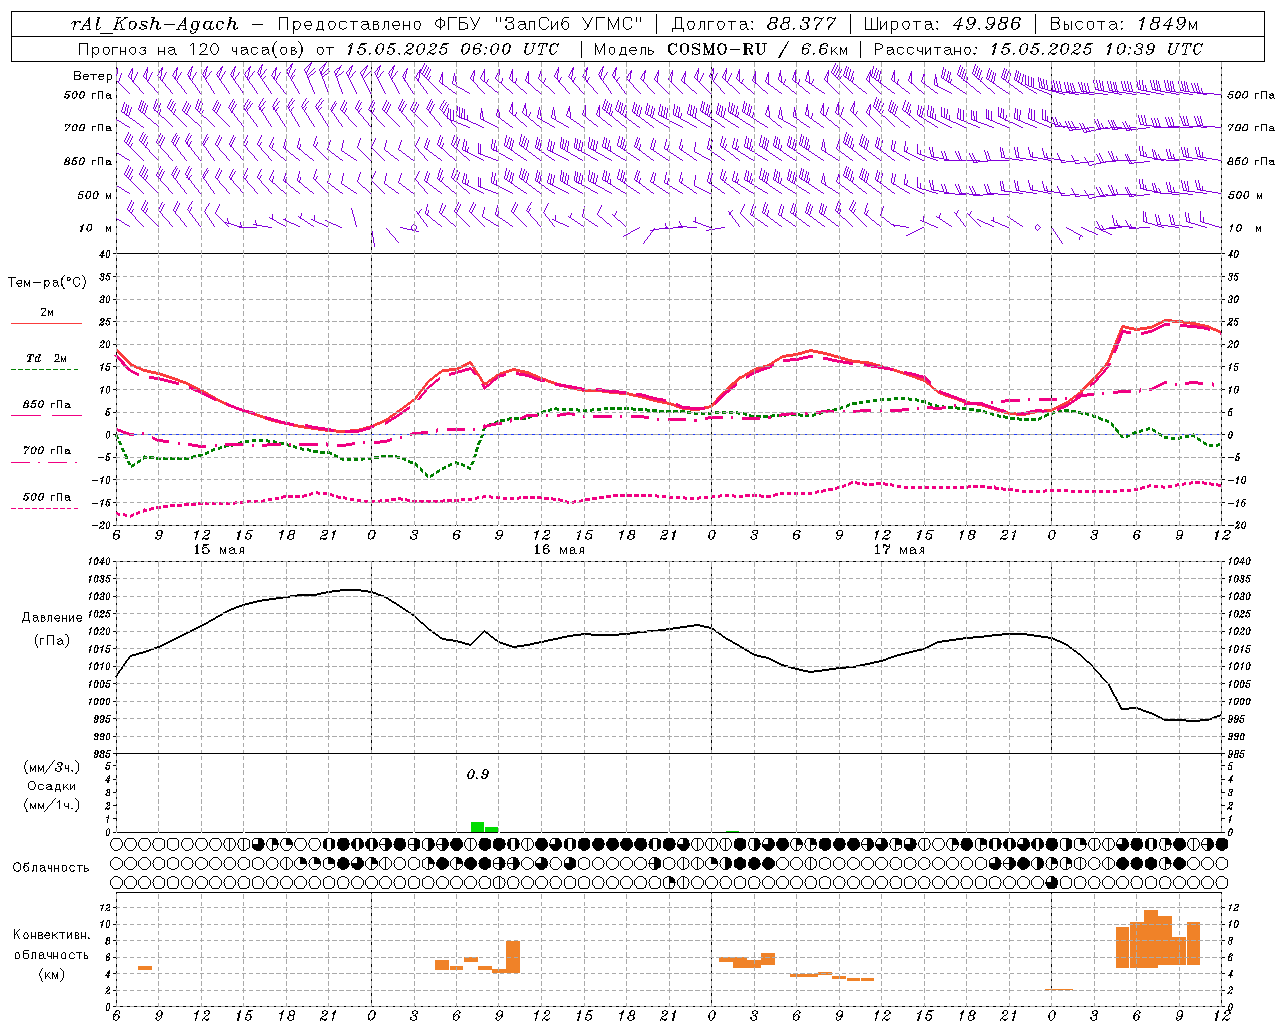
Task: Click the 0.9 precipitation amount value
Action: click(x=478, y=774)
